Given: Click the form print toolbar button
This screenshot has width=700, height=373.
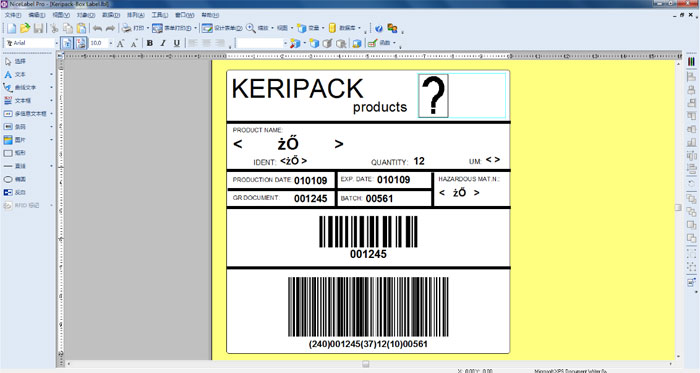Looking at the screenshot, I should pos(171,28).
